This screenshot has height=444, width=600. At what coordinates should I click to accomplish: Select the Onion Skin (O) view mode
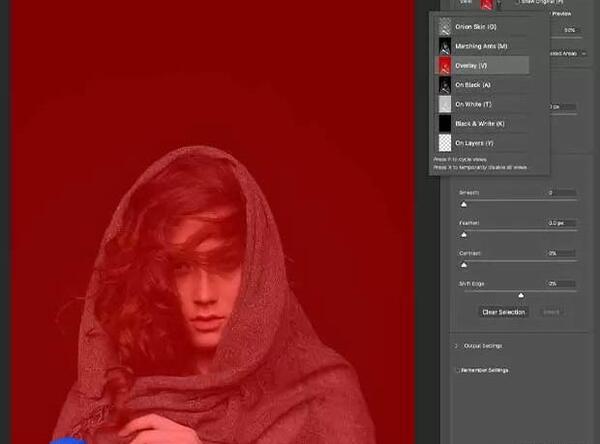pos(482,27)
